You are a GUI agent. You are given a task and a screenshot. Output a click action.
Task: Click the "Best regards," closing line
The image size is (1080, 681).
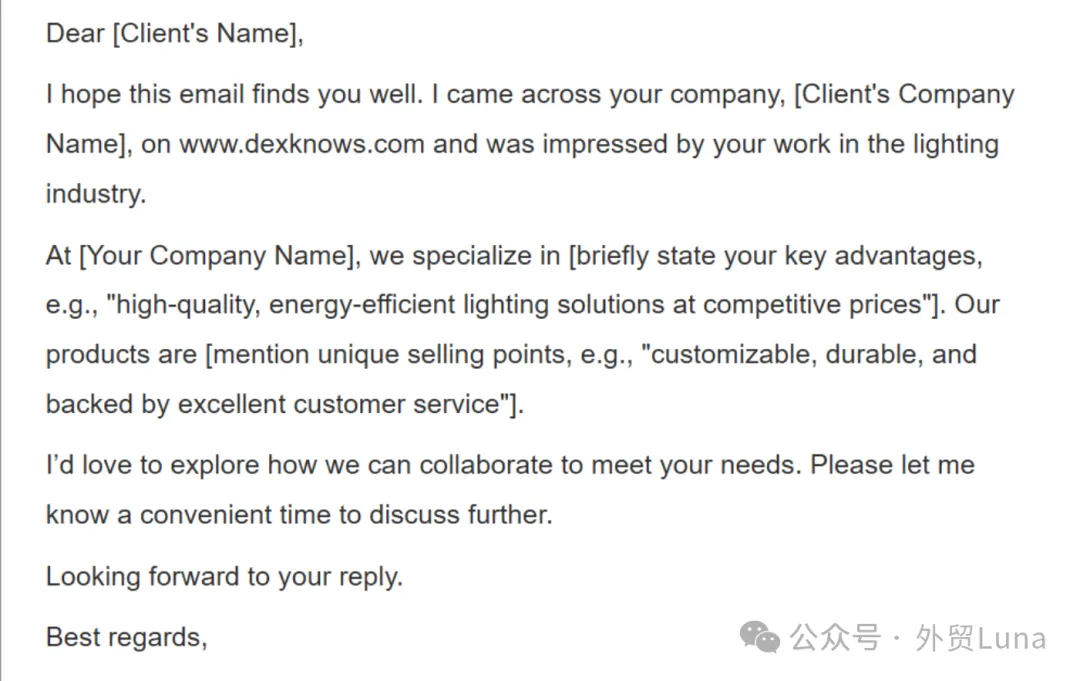coord(126,637)
